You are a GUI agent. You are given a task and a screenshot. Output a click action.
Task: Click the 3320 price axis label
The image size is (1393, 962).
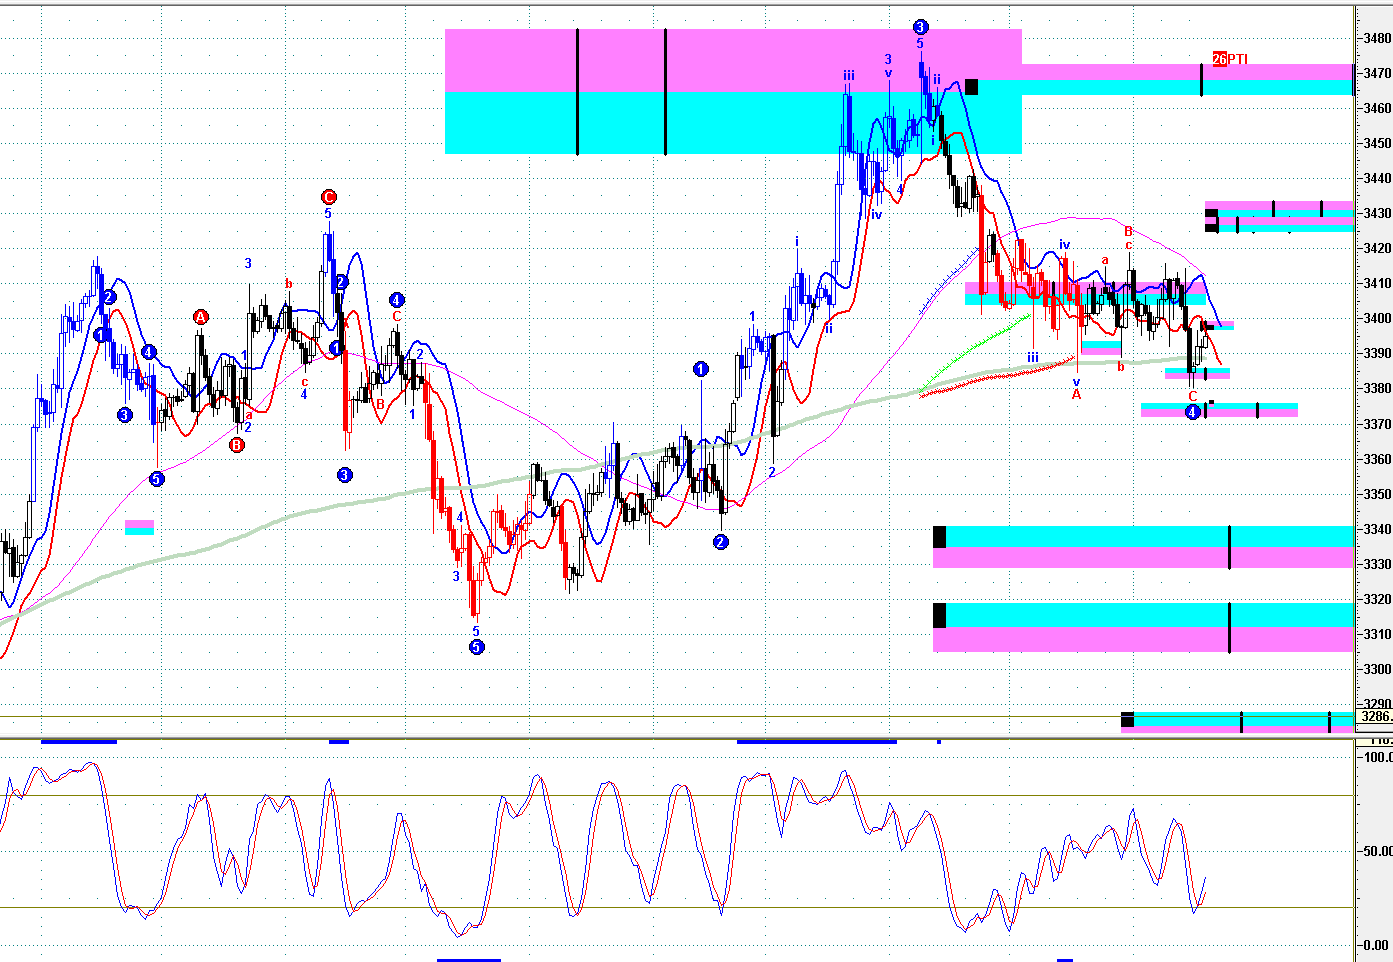click(1377, 599)
